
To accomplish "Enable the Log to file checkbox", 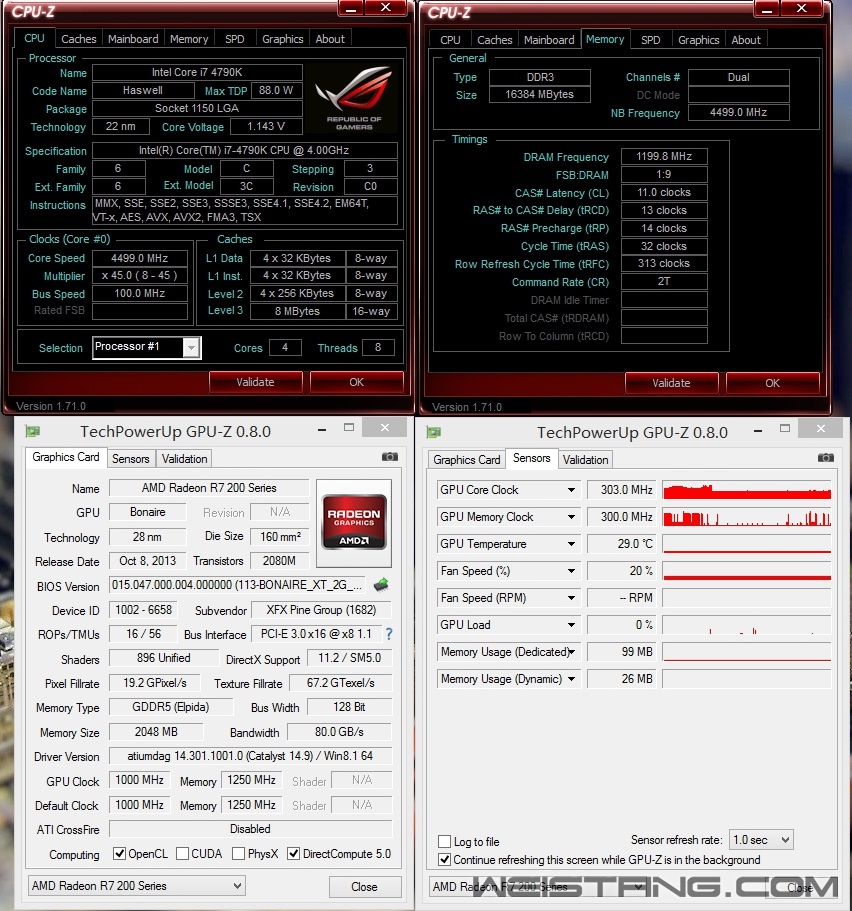I will tap(445, 841).
